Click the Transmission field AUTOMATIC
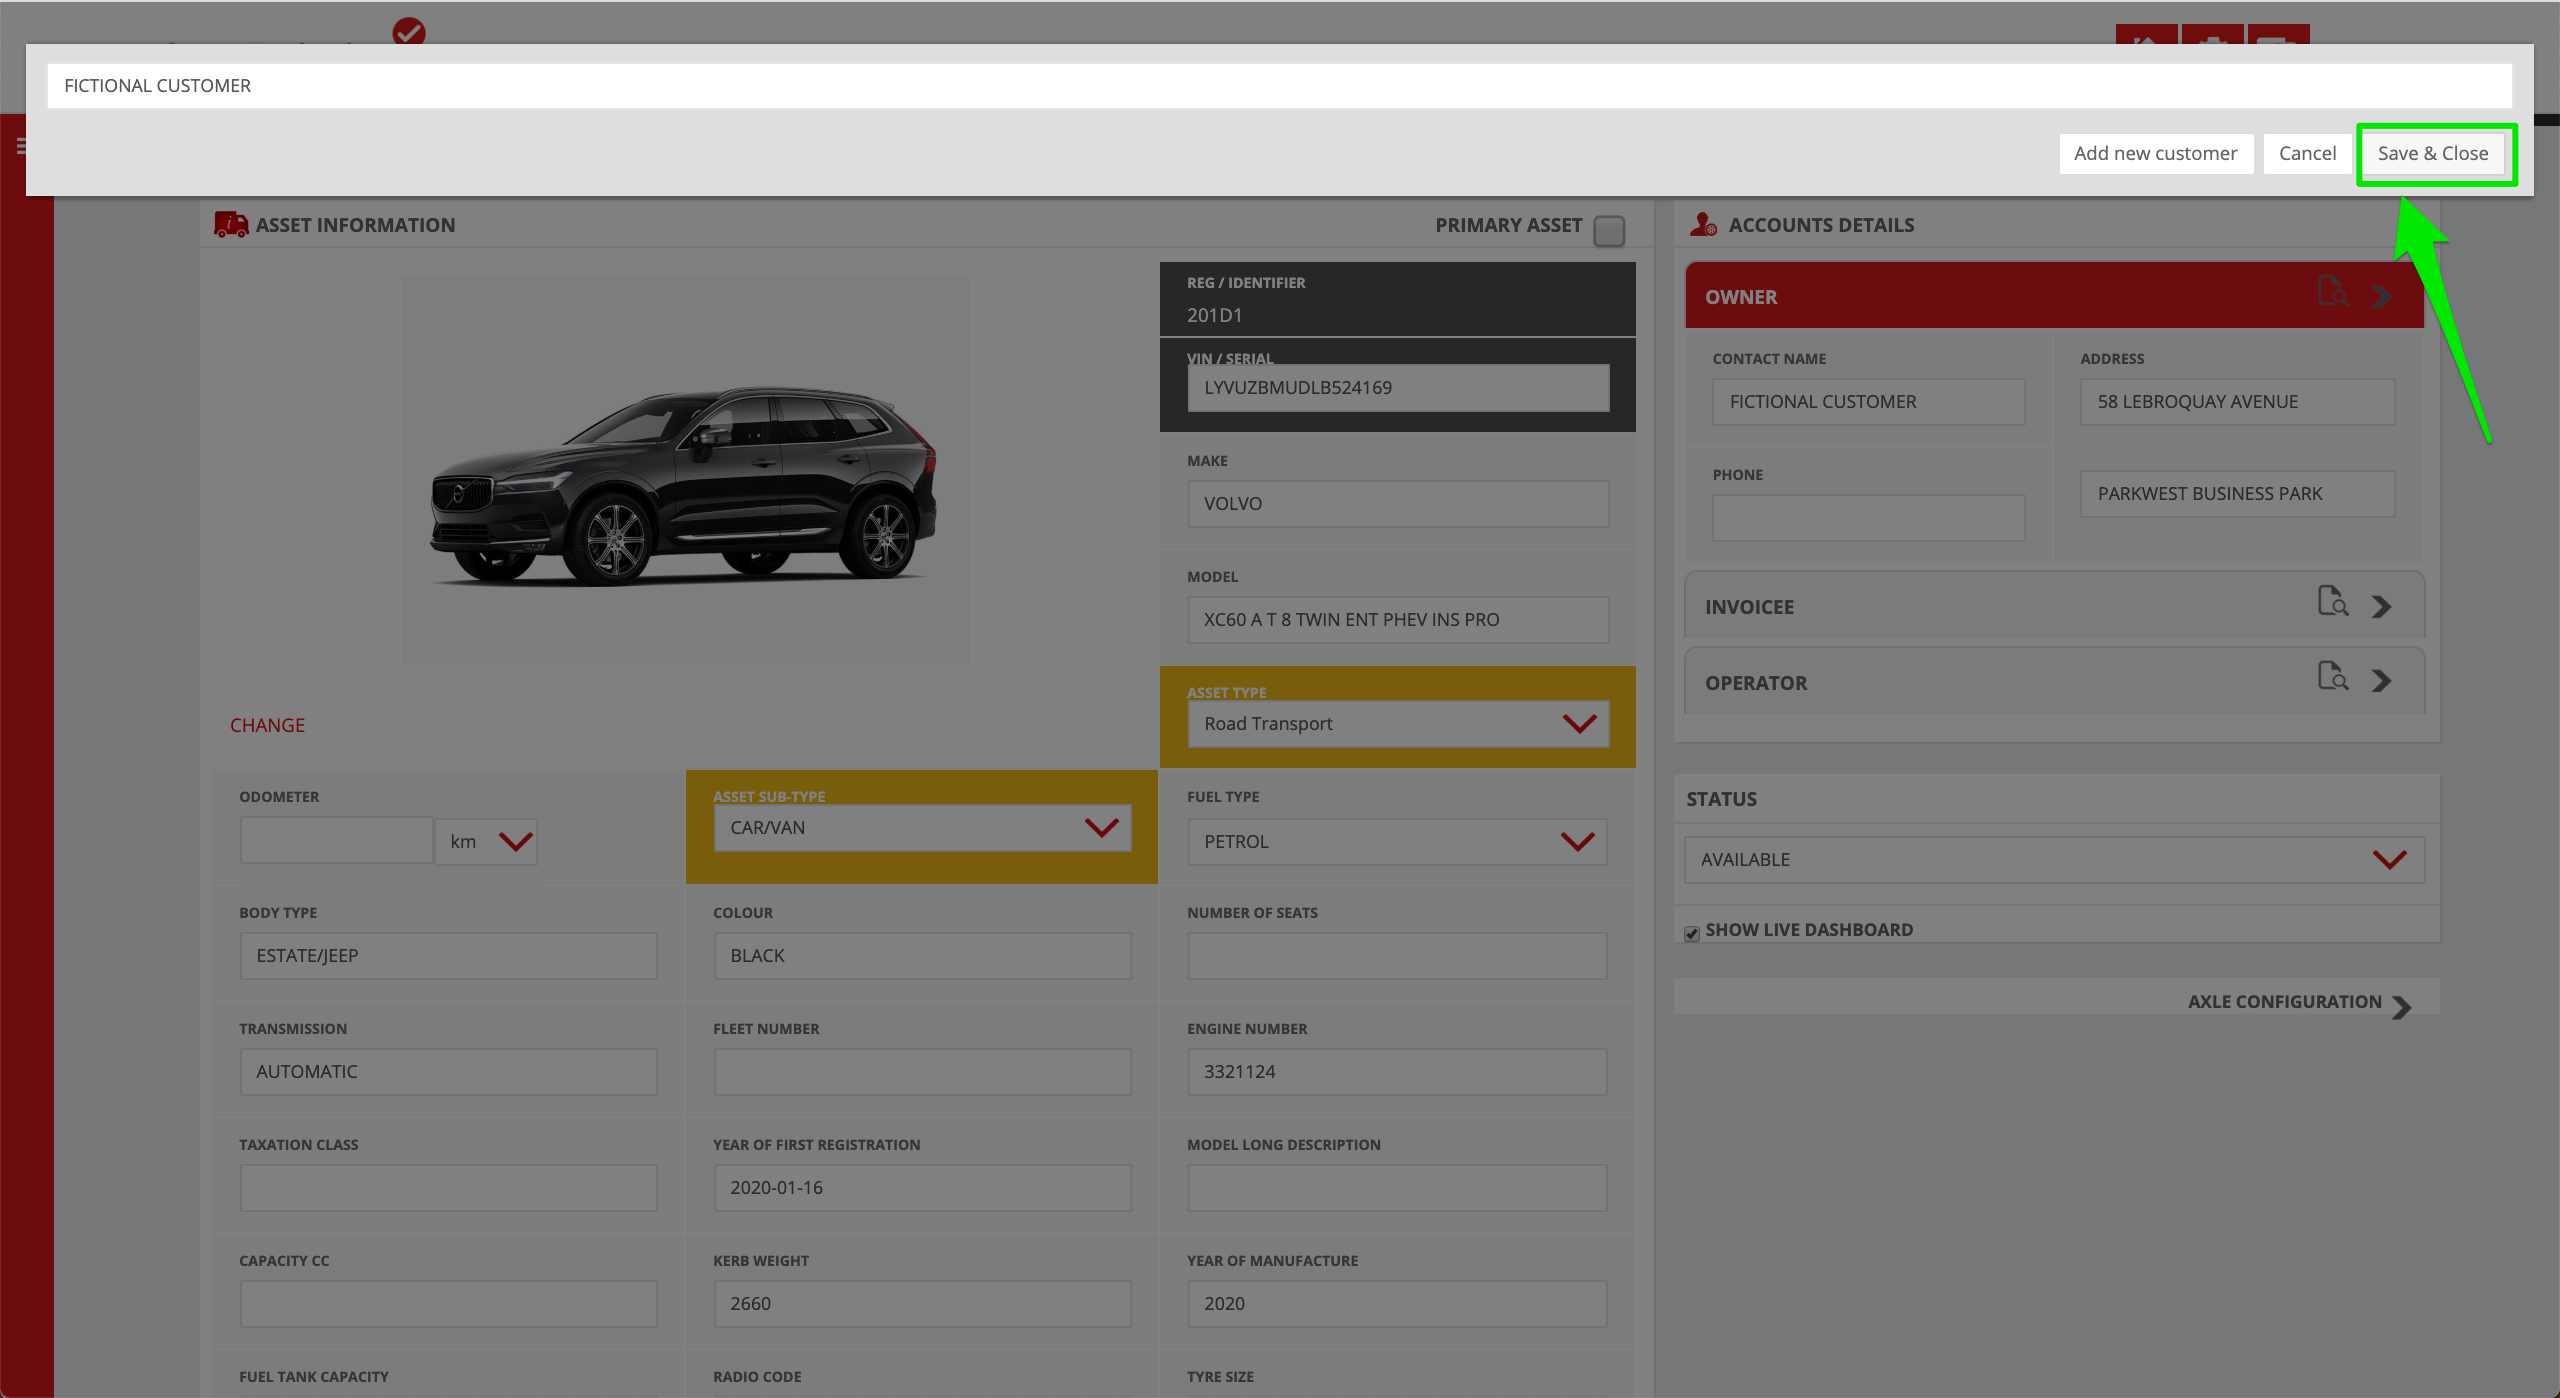This screenshot has height=1398, width=2560. tap(448, 1072)
